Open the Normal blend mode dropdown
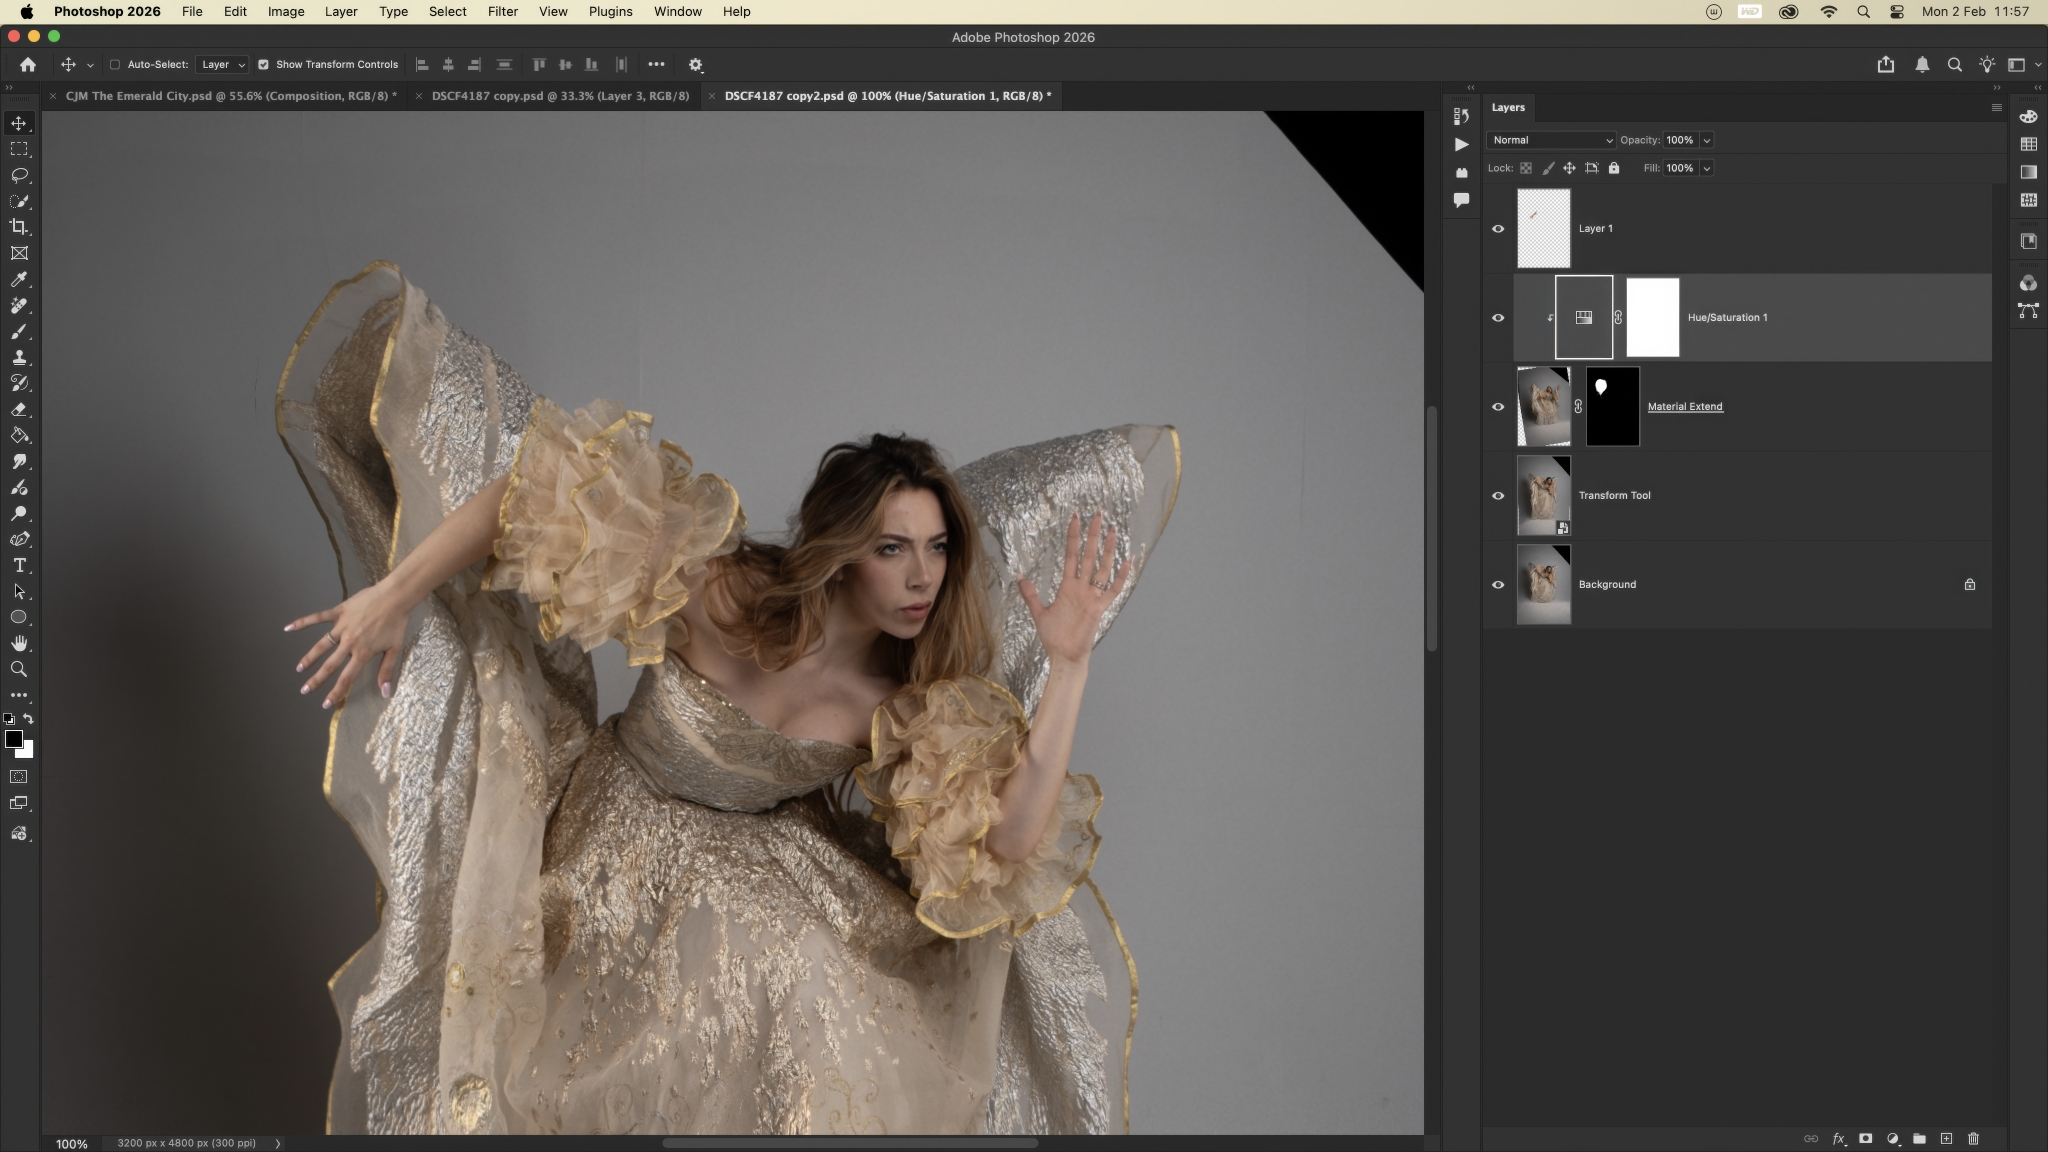2048x1152 pixels. coord(1551,140)
